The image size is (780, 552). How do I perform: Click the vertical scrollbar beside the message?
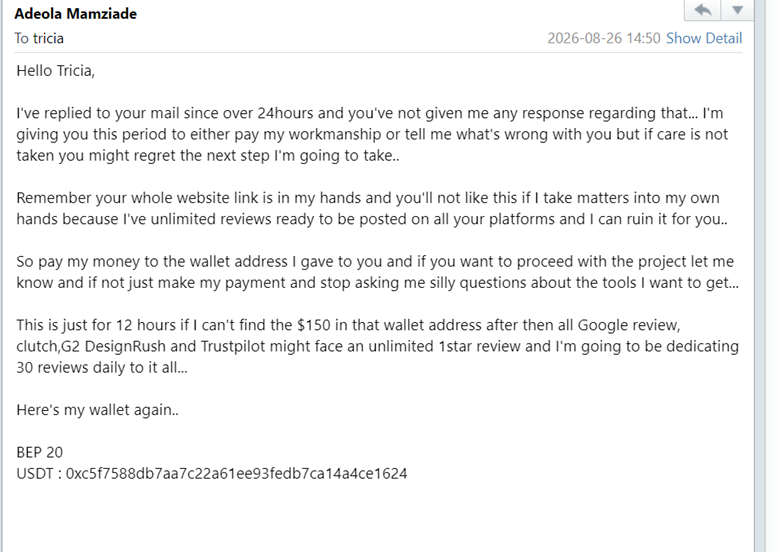(760, 276)
